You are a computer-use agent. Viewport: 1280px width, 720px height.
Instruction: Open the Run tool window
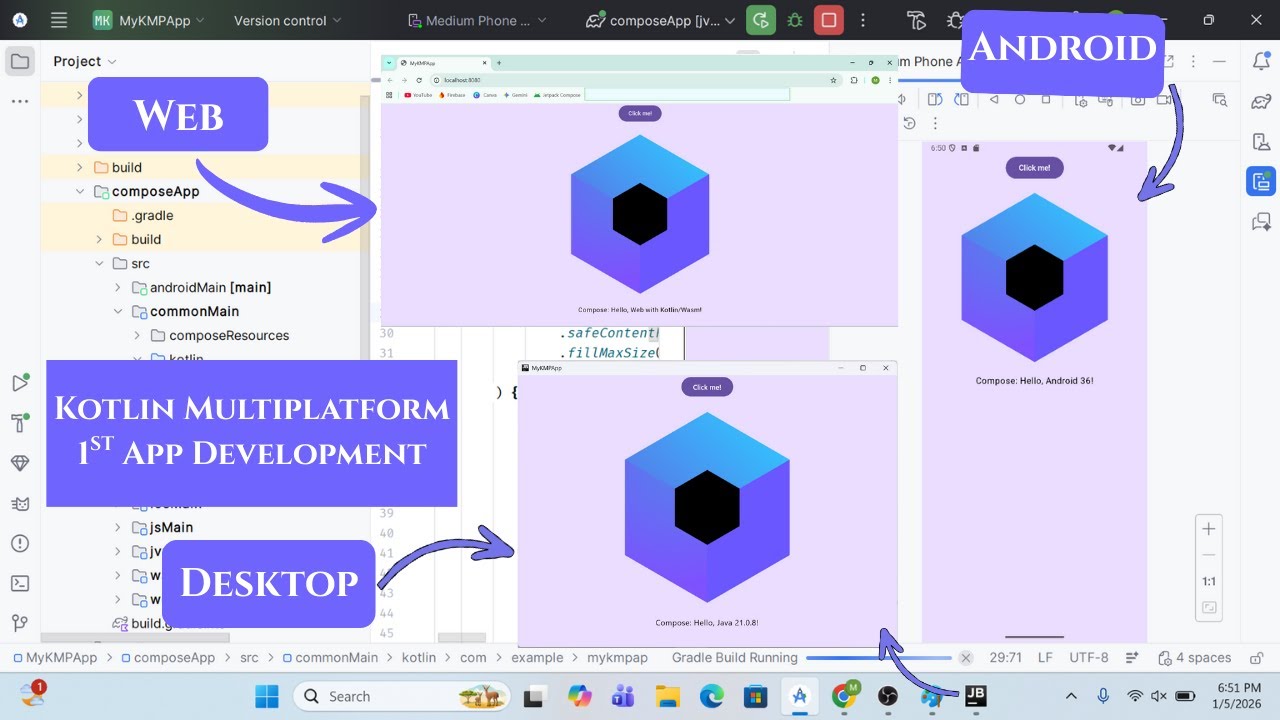(20, 383)
